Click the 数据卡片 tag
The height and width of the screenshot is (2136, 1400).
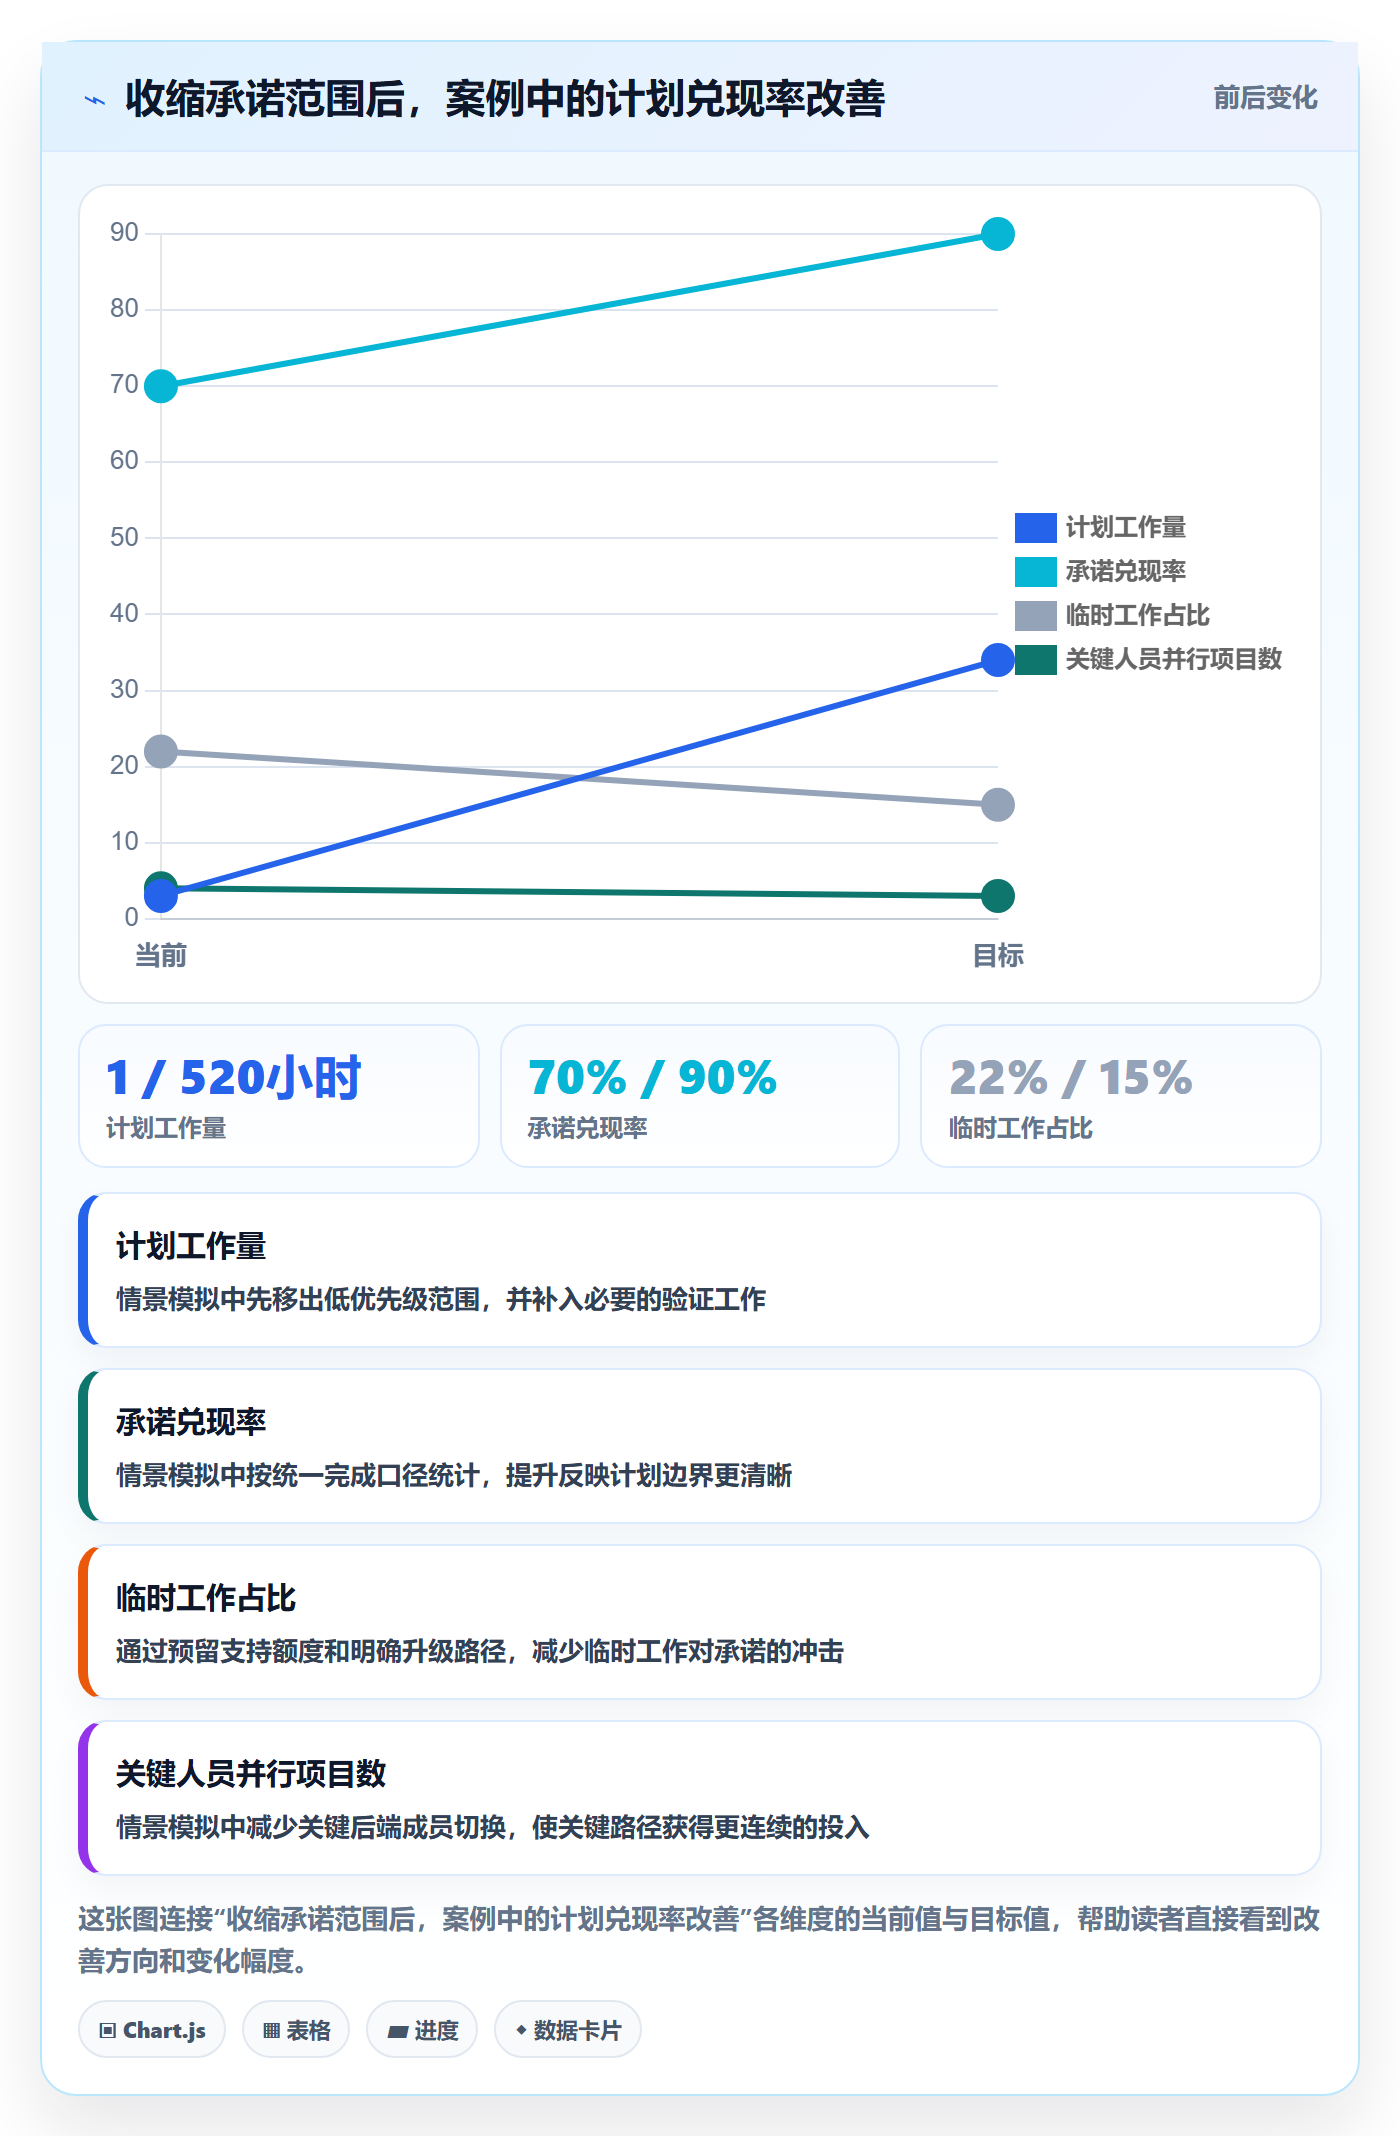click(568, 2030)
